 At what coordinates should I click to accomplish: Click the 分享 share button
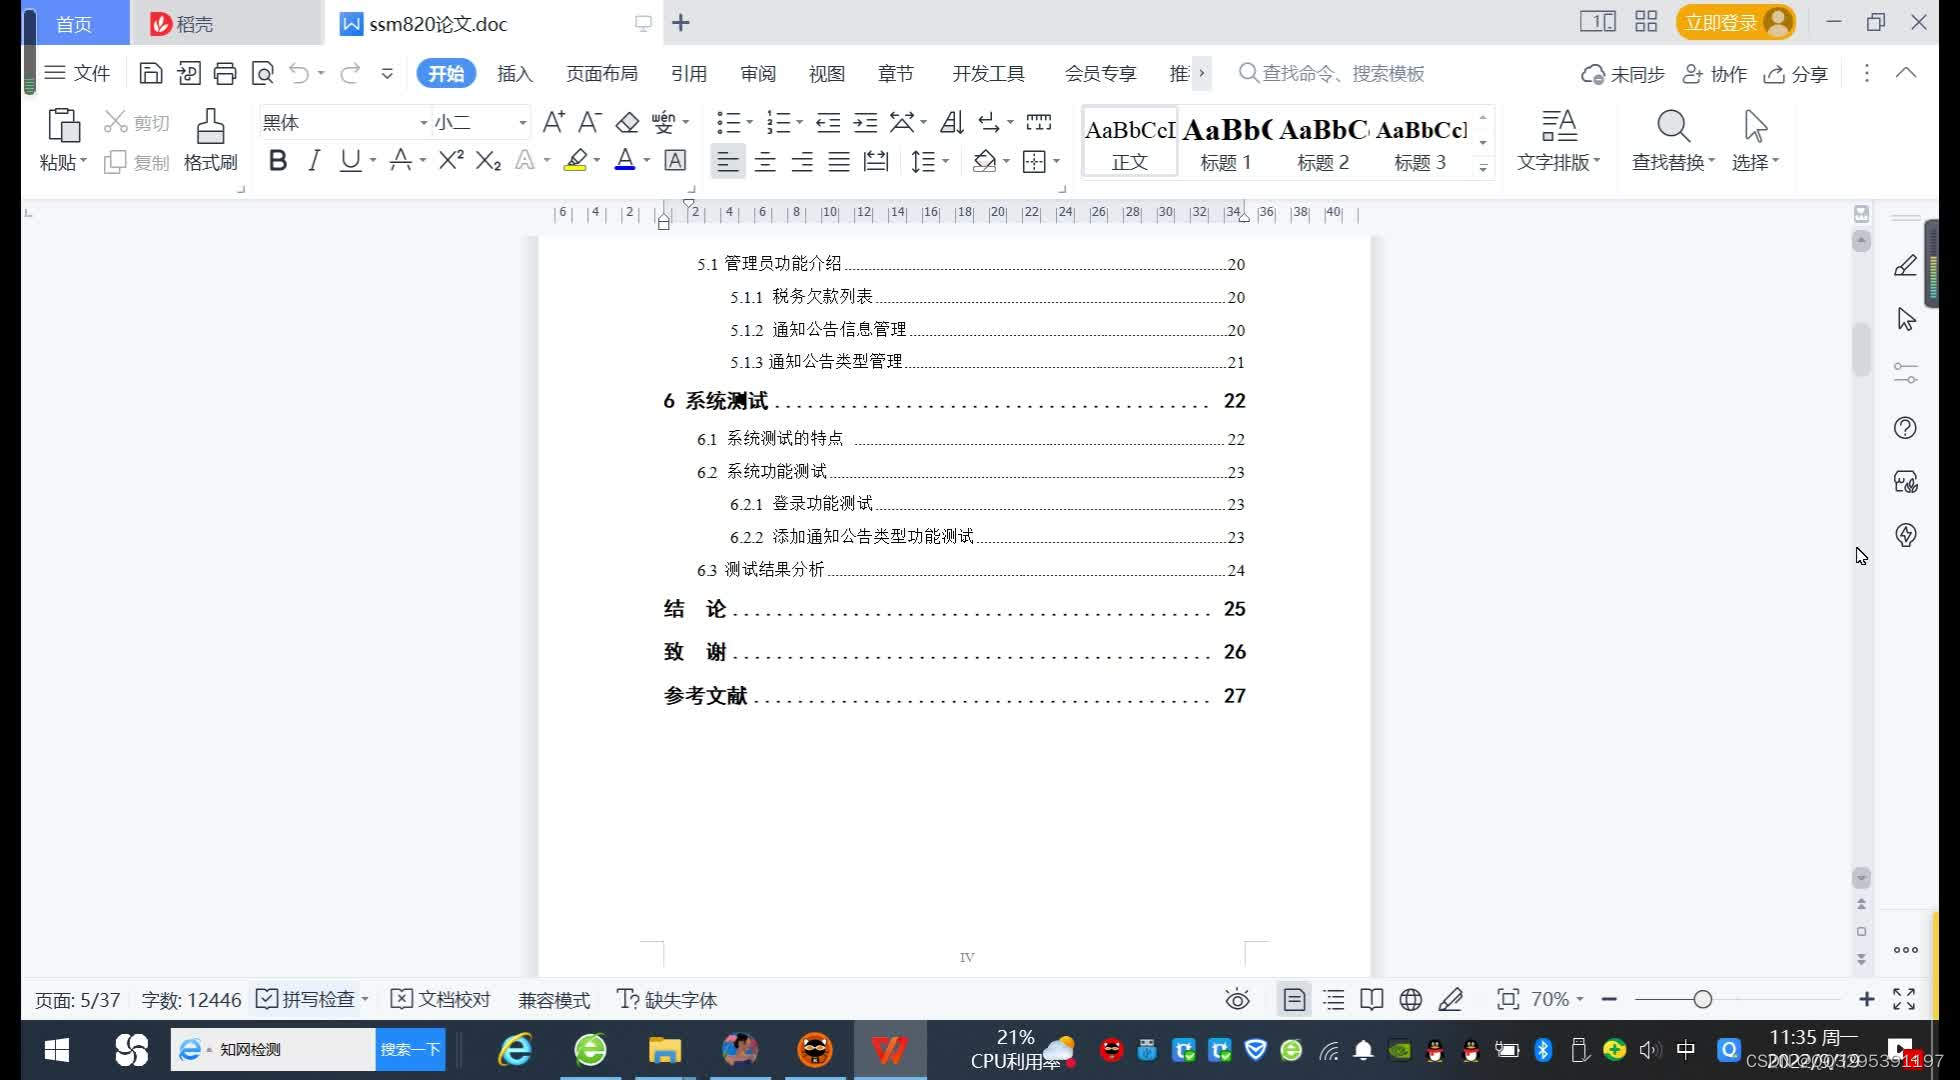click(x=1796, y=74)
